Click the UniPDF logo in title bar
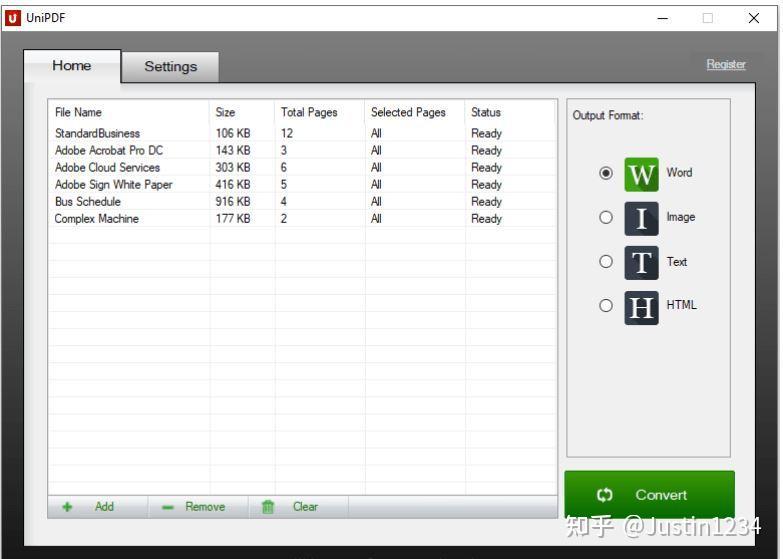Image resolution: width=783 pixels, height=559 pixels. pyautogui.click(x=12, y=18)
